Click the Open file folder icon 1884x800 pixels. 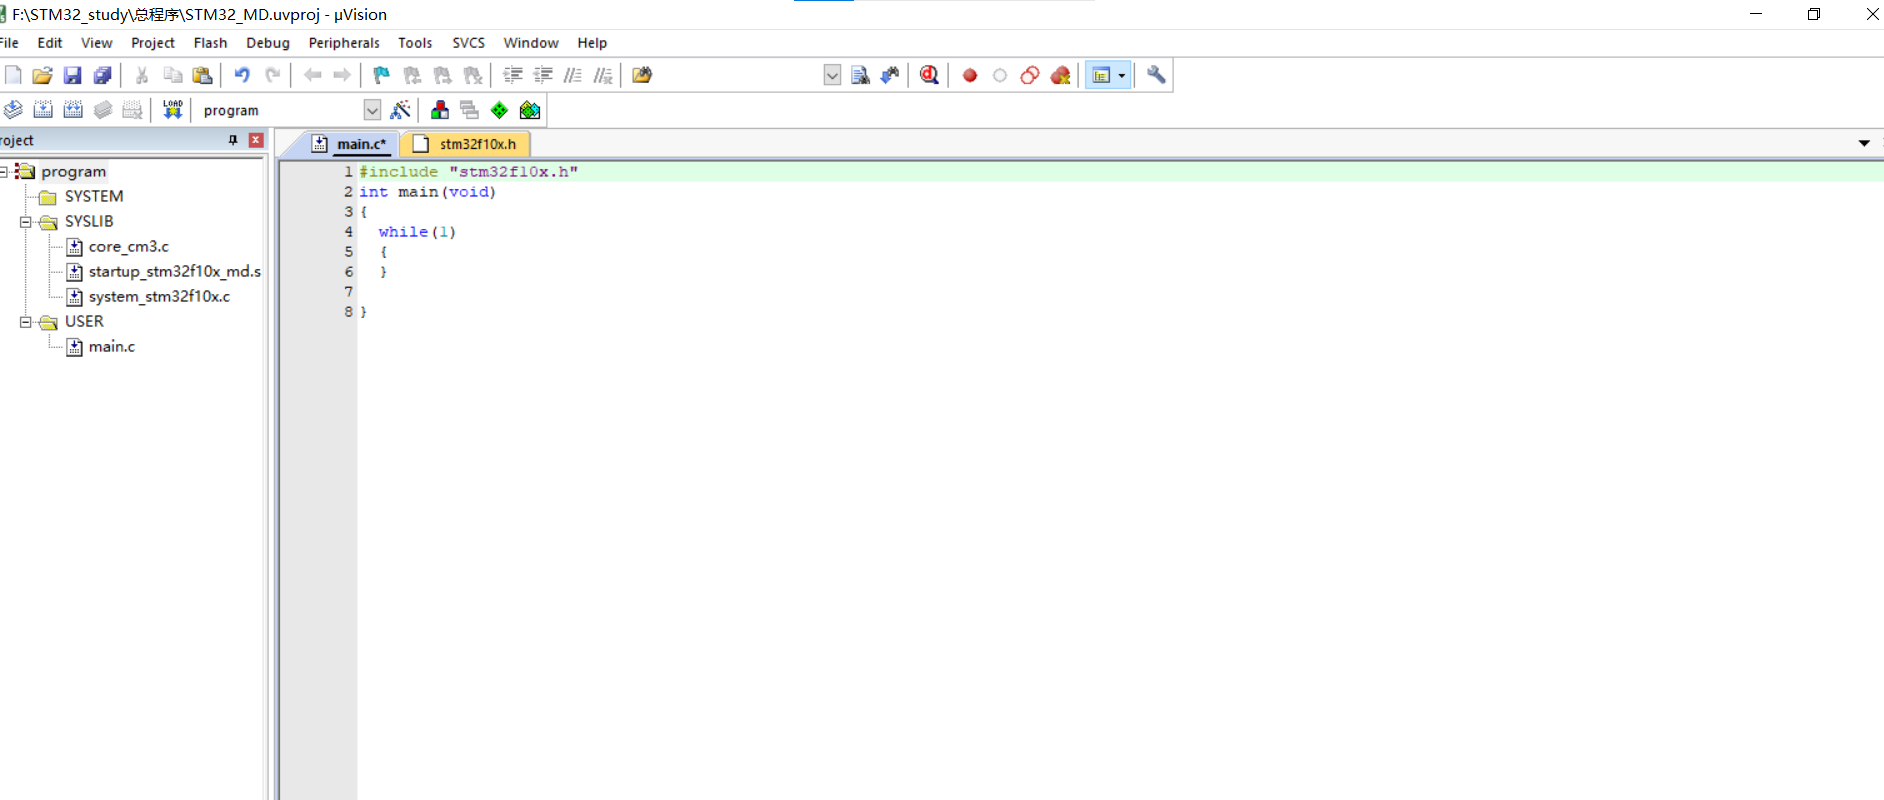(42, 75)
